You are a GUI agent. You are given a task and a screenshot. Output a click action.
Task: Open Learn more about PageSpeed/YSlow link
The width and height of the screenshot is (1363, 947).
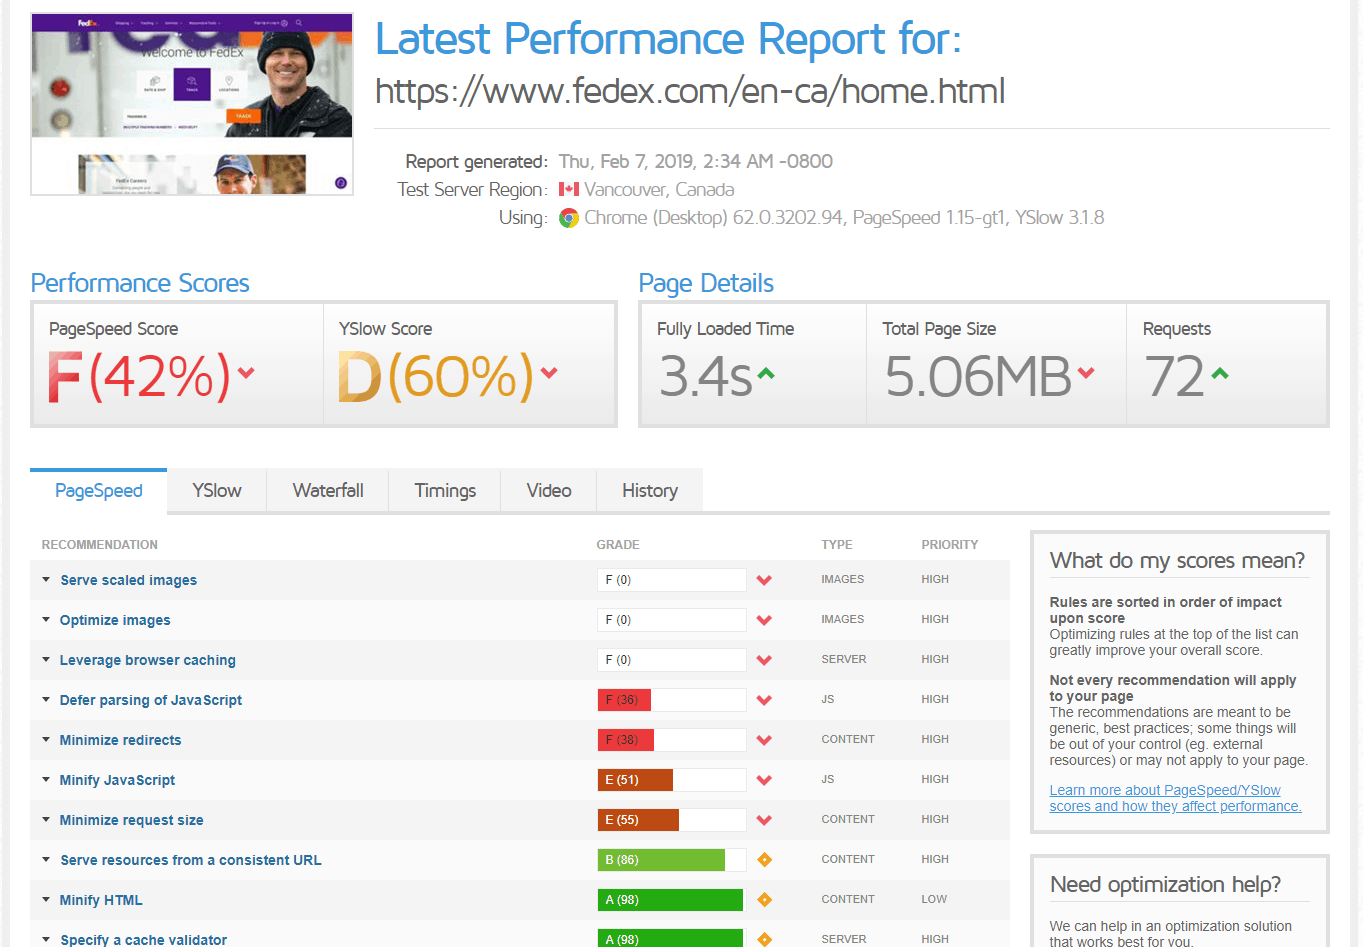click(x=1175, y=798)
